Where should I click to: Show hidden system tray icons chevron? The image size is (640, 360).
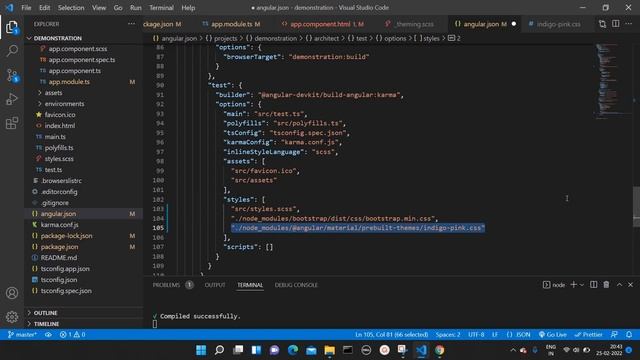click(513, 350)
